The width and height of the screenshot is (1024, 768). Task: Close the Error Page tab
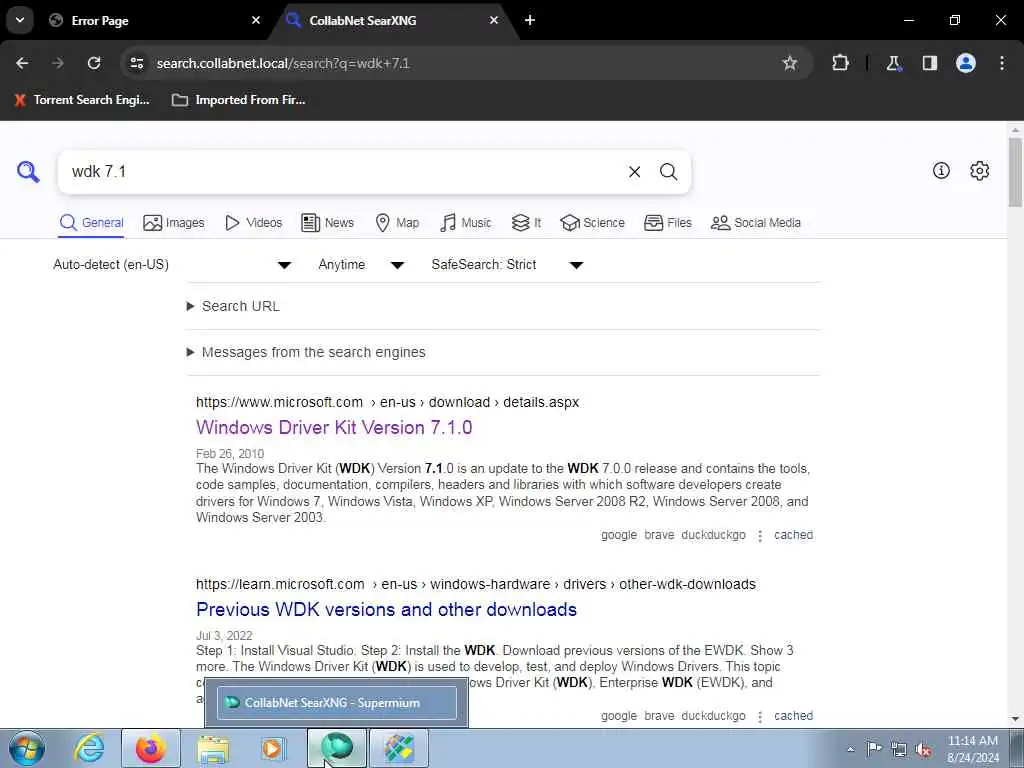pyautogui.click(x=256, y=20)
